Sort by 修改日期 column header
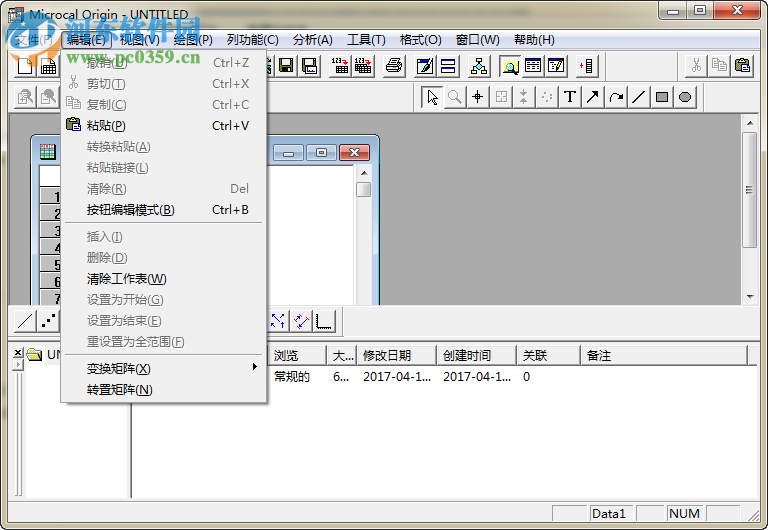768x530 pixels. (x=397, y=356)
